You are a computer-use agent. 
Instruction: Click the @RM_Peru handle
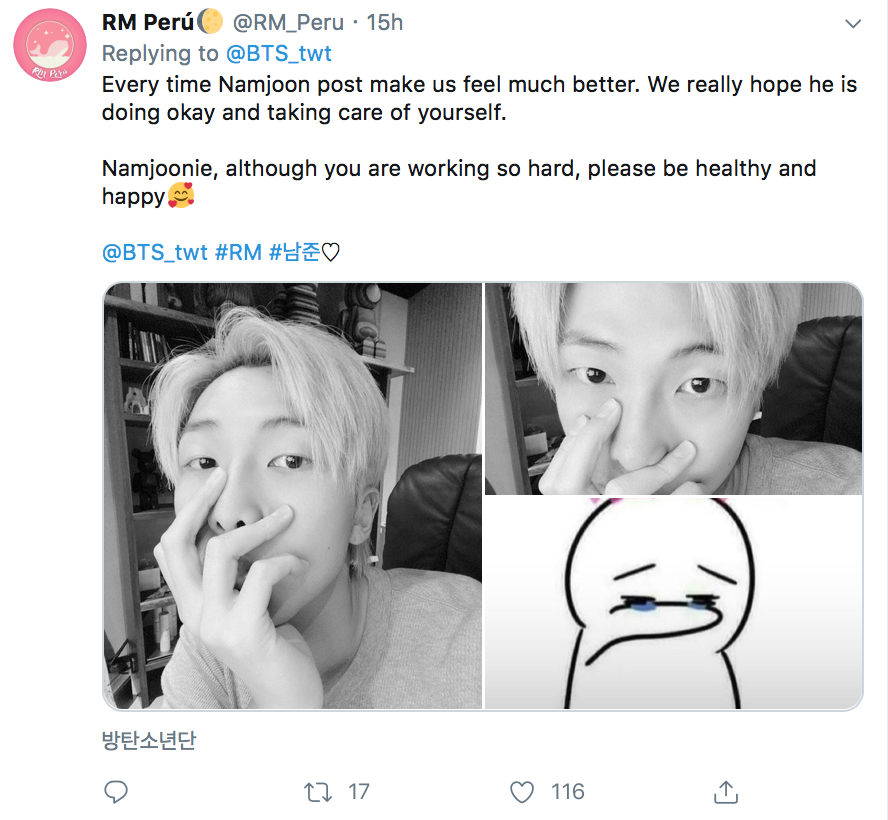pos(289,22)
